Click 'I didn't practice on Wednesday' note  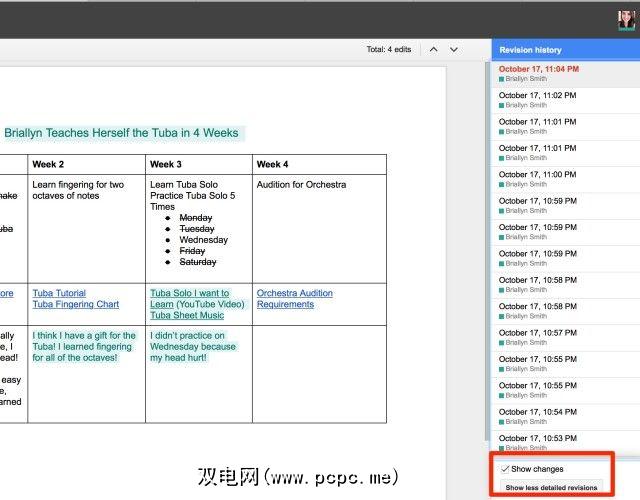pos(193,347)
